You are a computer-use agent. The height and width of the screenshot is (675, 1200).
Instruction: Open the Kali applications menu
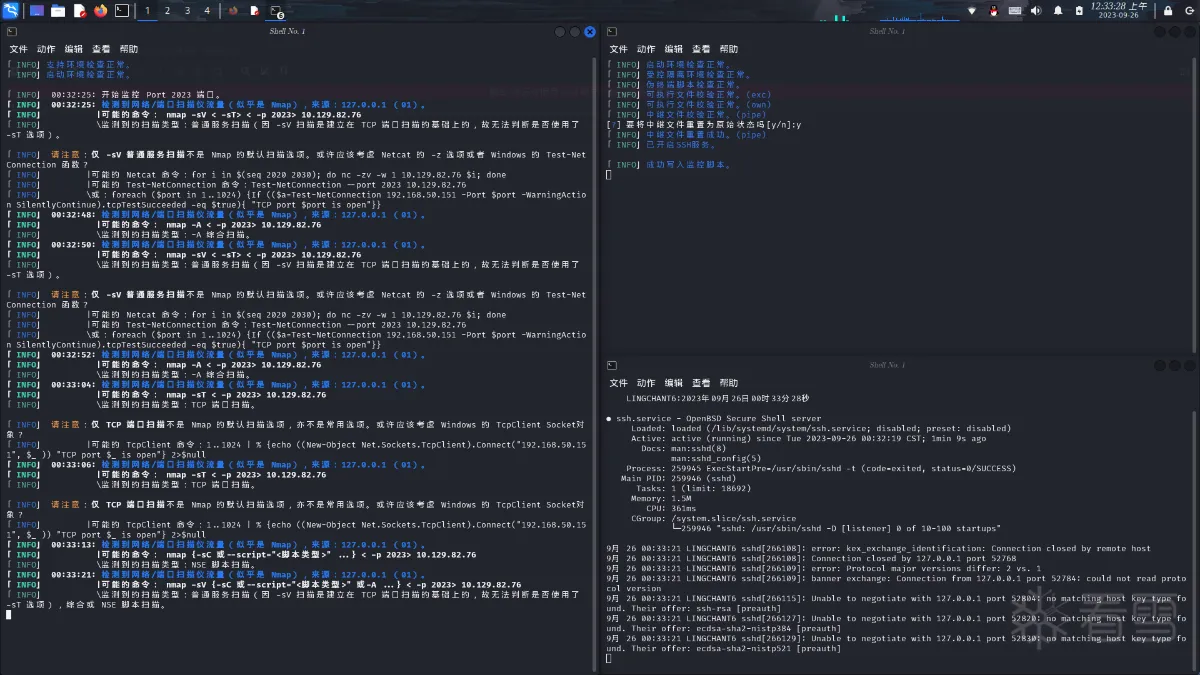coord(10,10)
